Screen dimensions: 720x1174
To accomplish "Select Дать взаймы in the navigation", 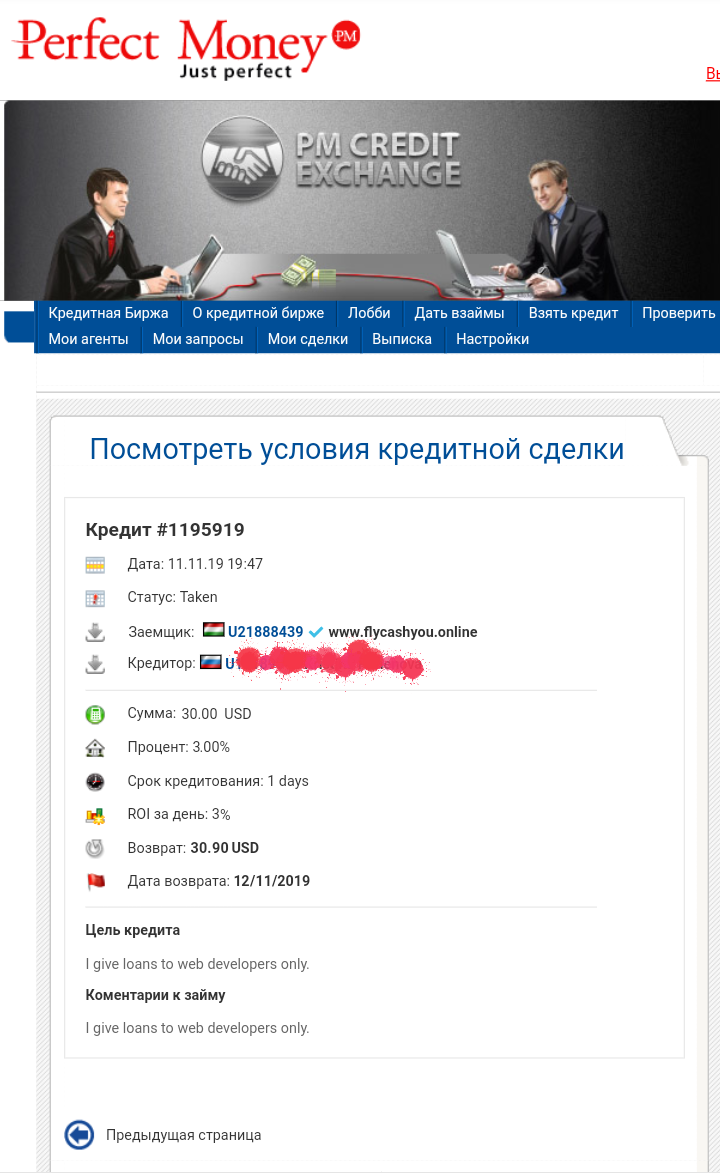I will click(x=460, y=313).
